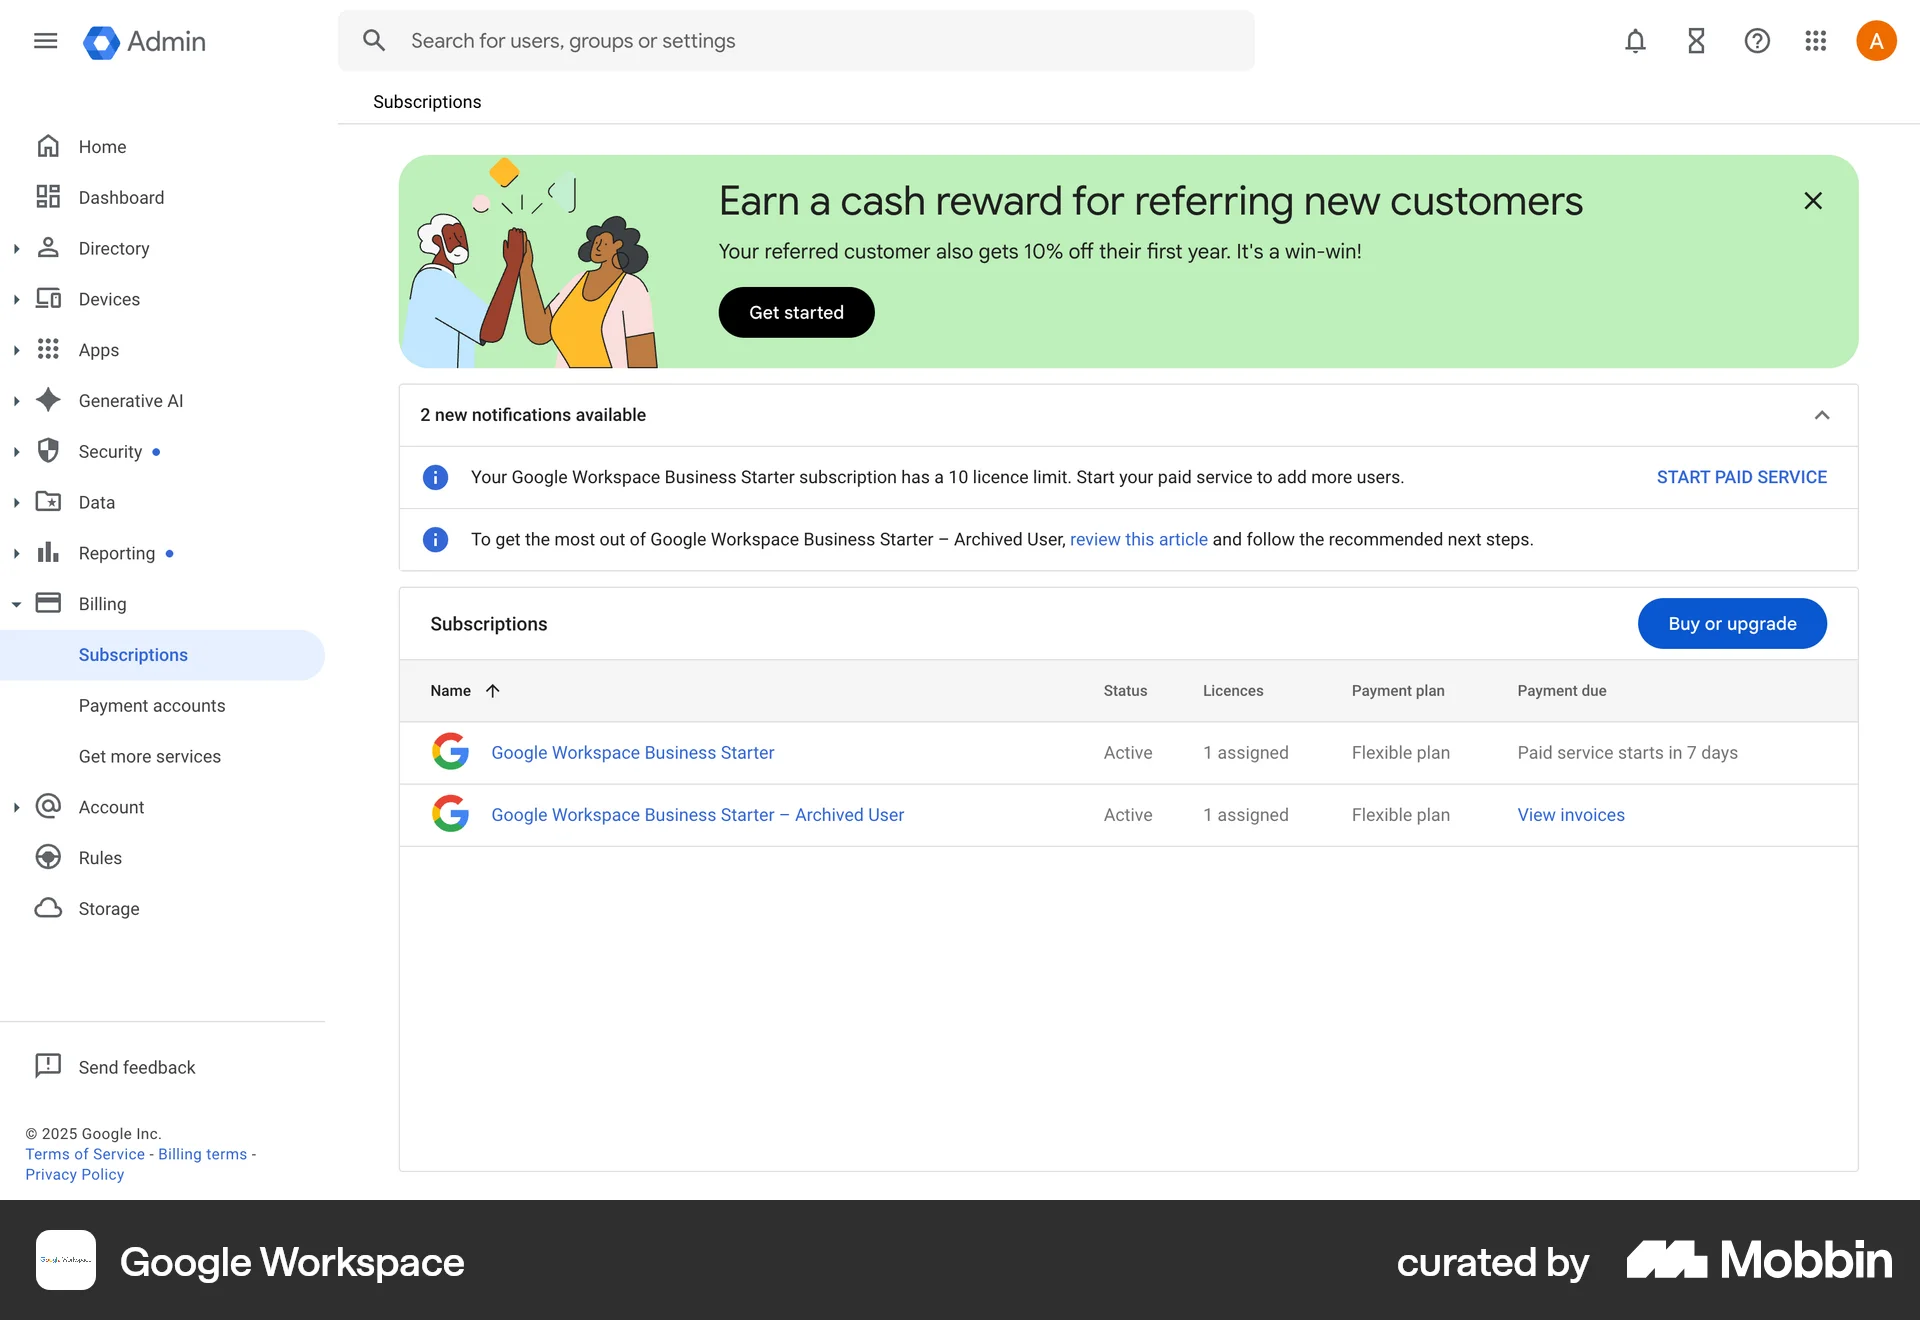
Task: Click the Google logo next to Business Starter subscription
Action: click(x=451, y=752)
